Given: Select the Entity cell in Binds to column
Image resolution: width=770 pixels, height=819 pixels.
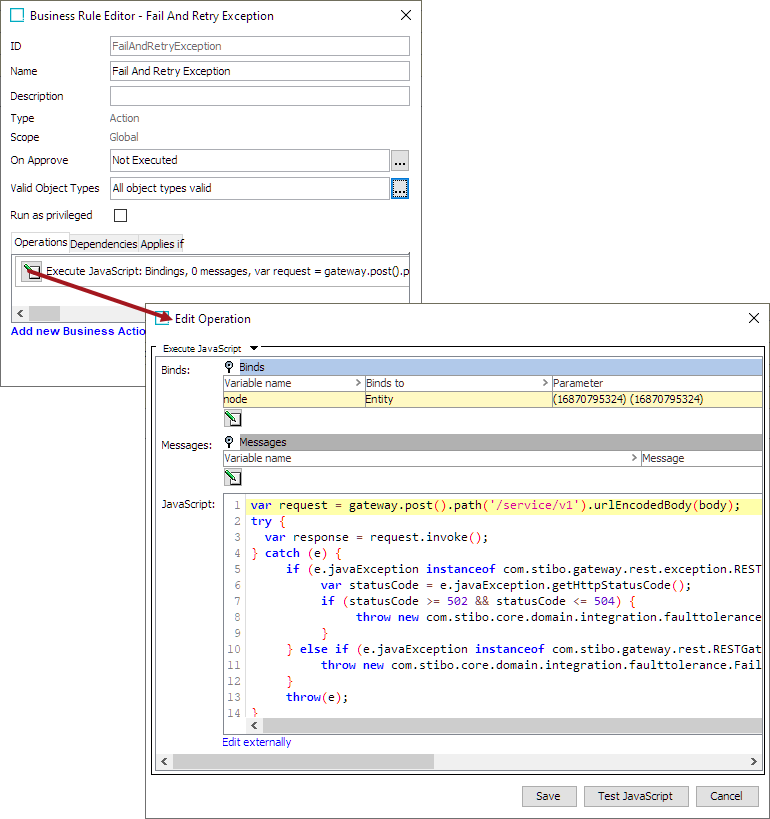Looking at the screenshot, I should pos(458,399).
